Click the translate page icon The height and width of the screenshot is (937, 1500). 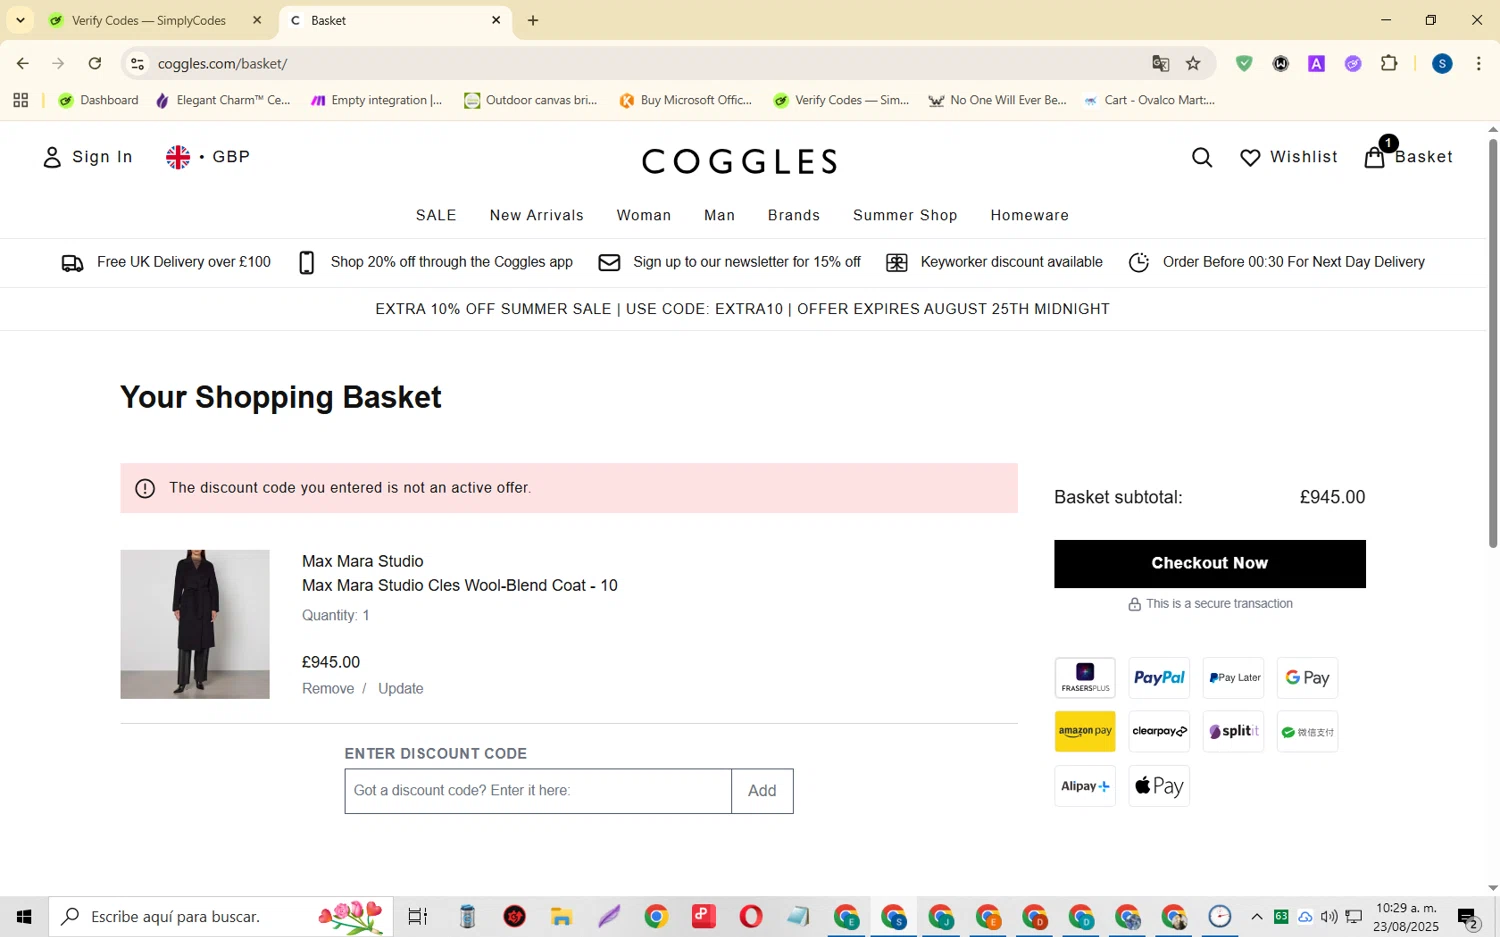1160,63
